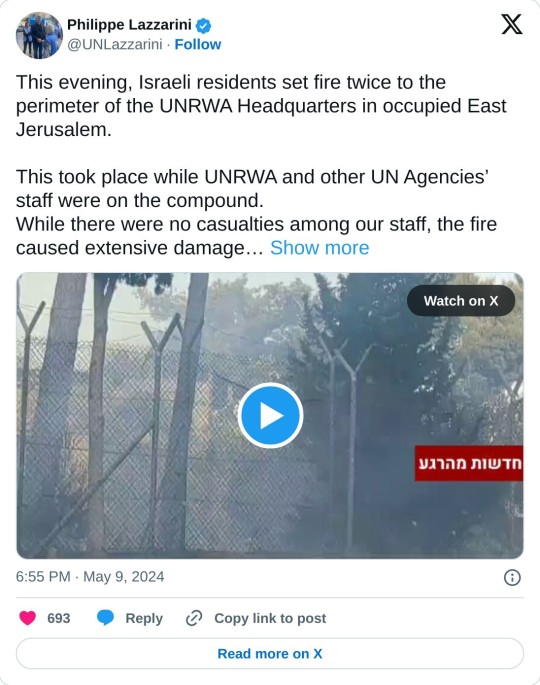Screen dimensions: 540x685
Task: Like the post with heart icon
Action: coord(28,618)
